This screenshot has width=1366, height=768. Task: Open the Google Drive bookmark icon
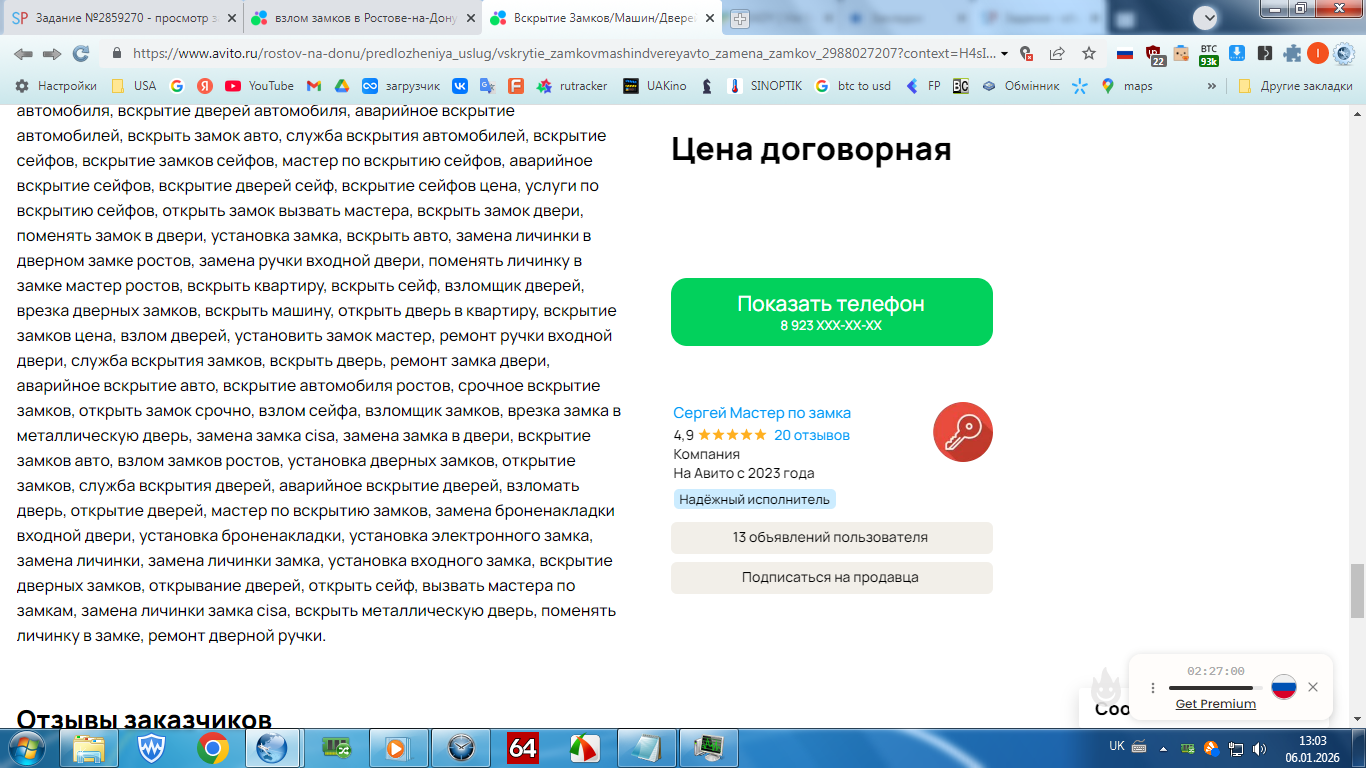coord(341,86)
